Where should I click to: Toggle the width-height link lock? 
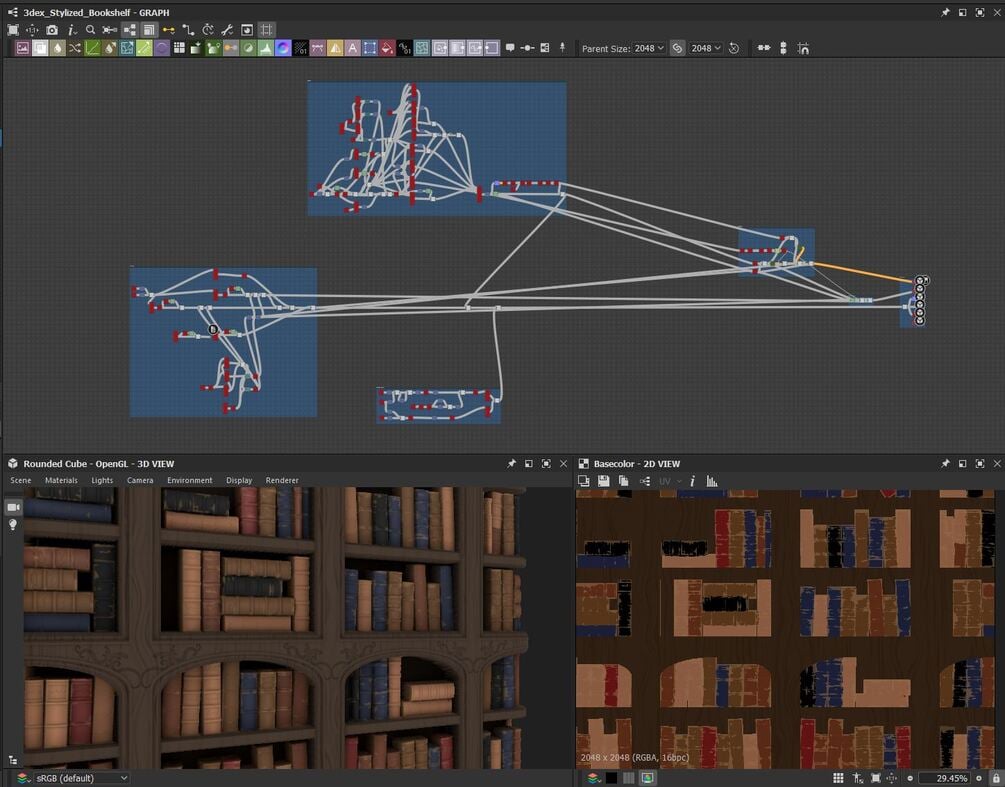[677, 48]
